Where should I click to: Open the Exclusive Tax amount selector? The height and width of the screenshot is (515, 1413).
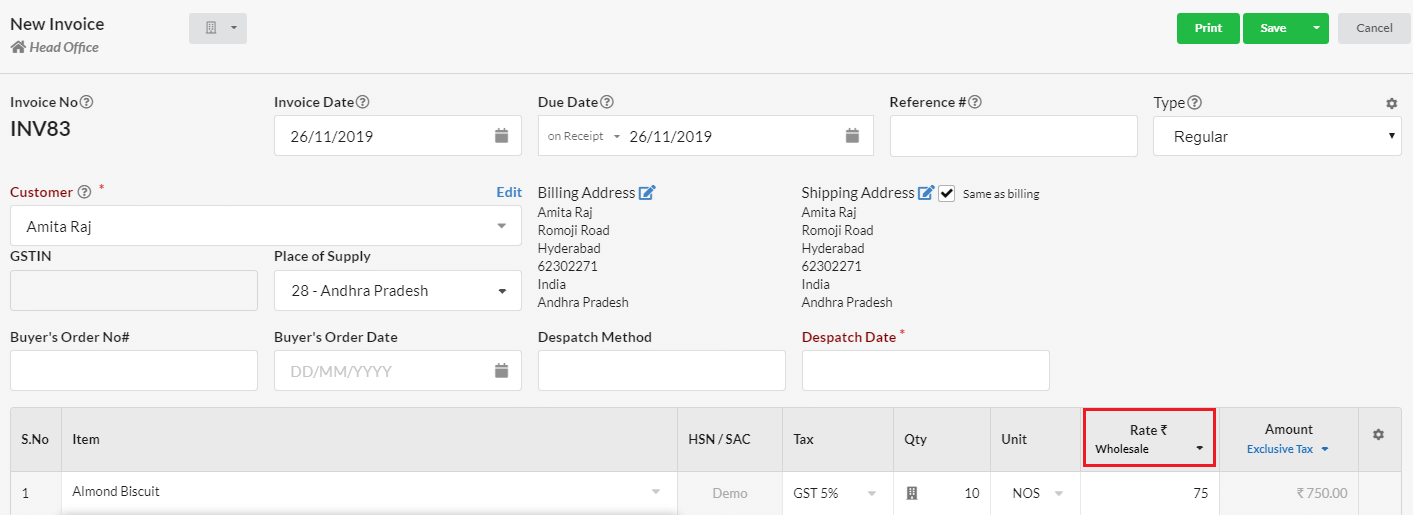click(1288, 449)
